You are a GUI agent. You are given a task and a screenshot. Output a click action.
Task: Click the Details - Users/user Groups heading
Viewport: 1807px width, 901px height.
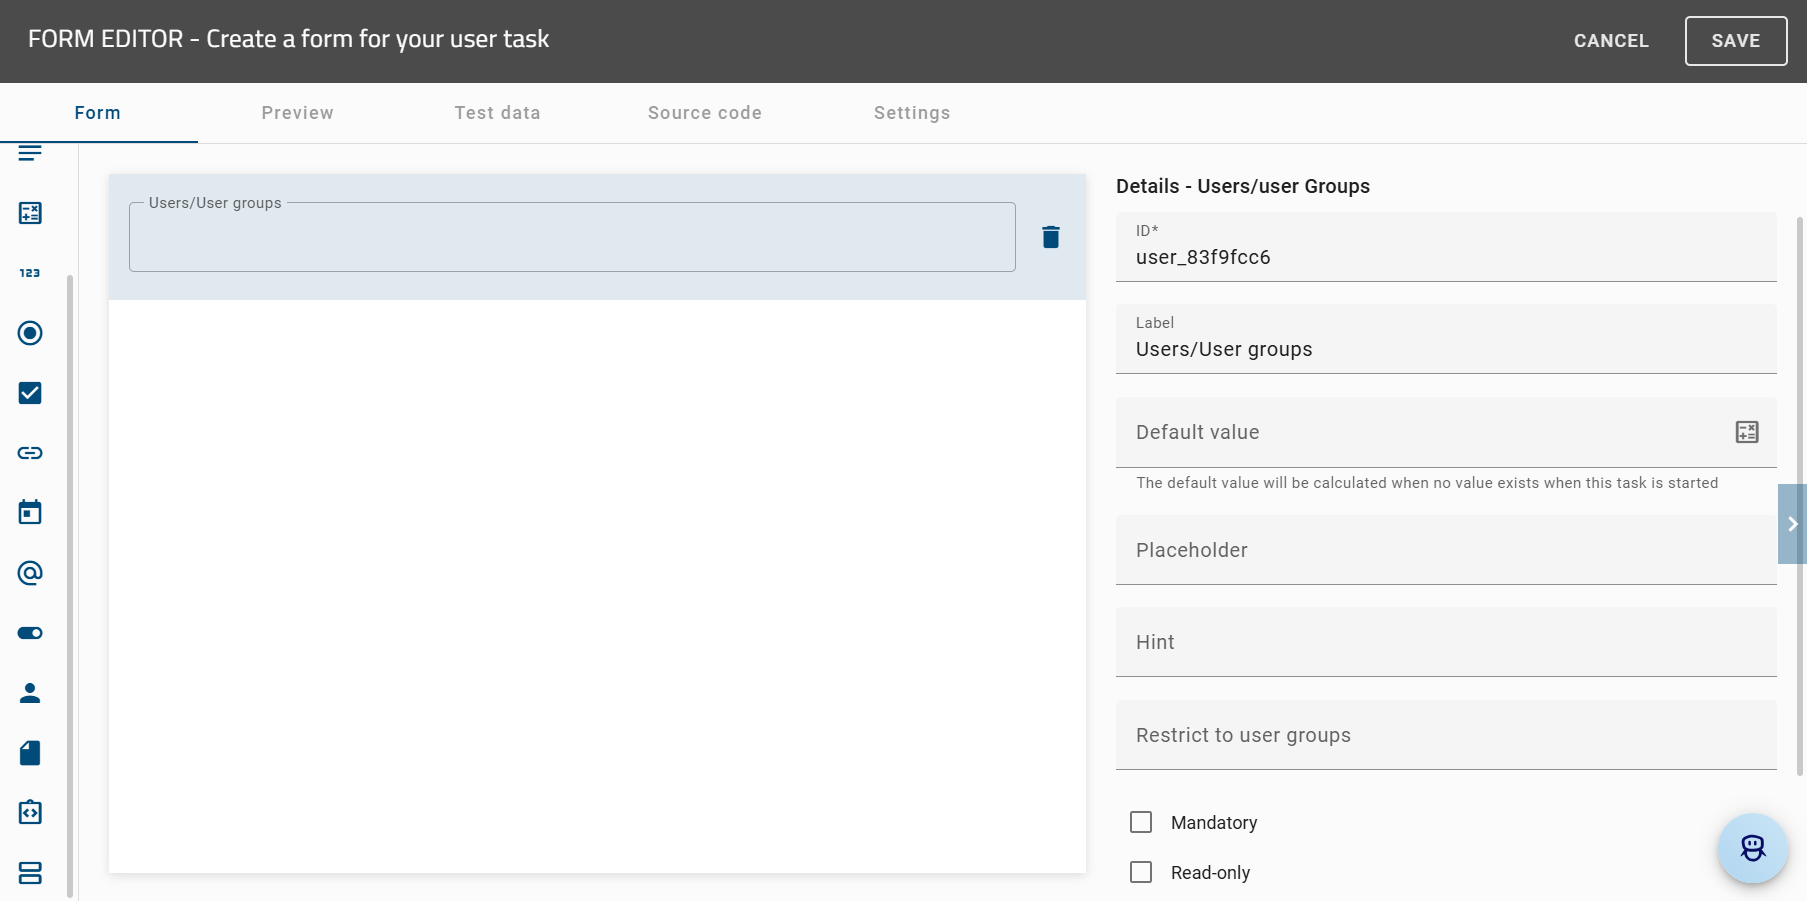[1243, 186]
